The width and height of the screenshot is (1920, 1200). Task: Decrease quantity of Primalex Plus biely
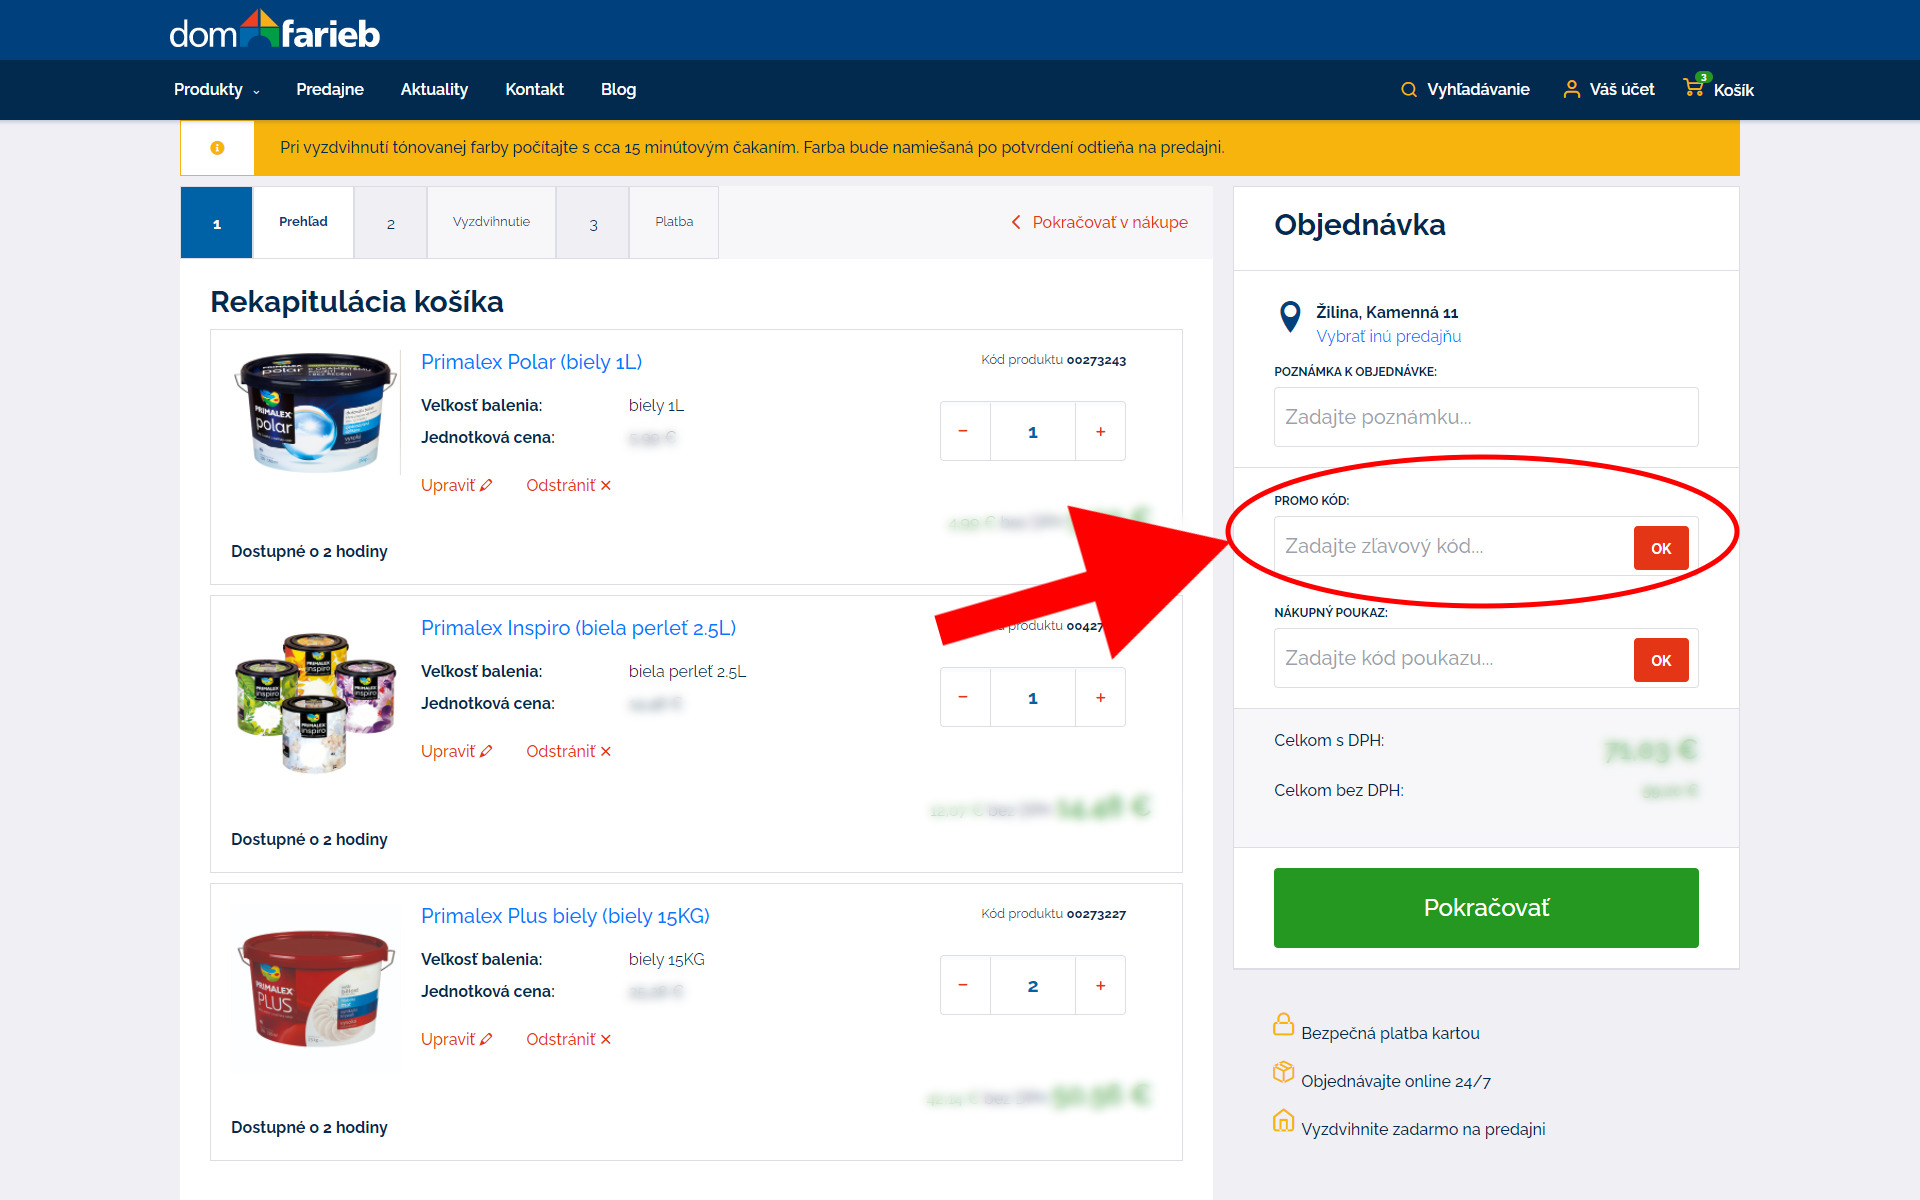(x=964, y=985)
